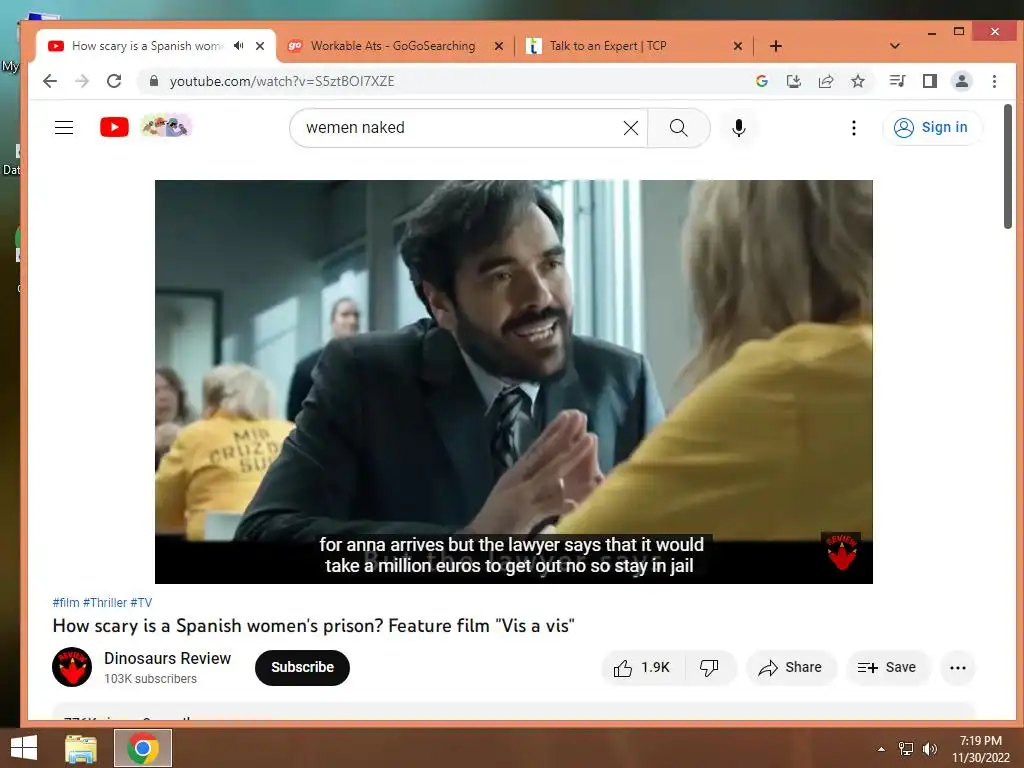Install app icon in address bar
Viewport: 1024px width, 768px height.
point(793,81)
